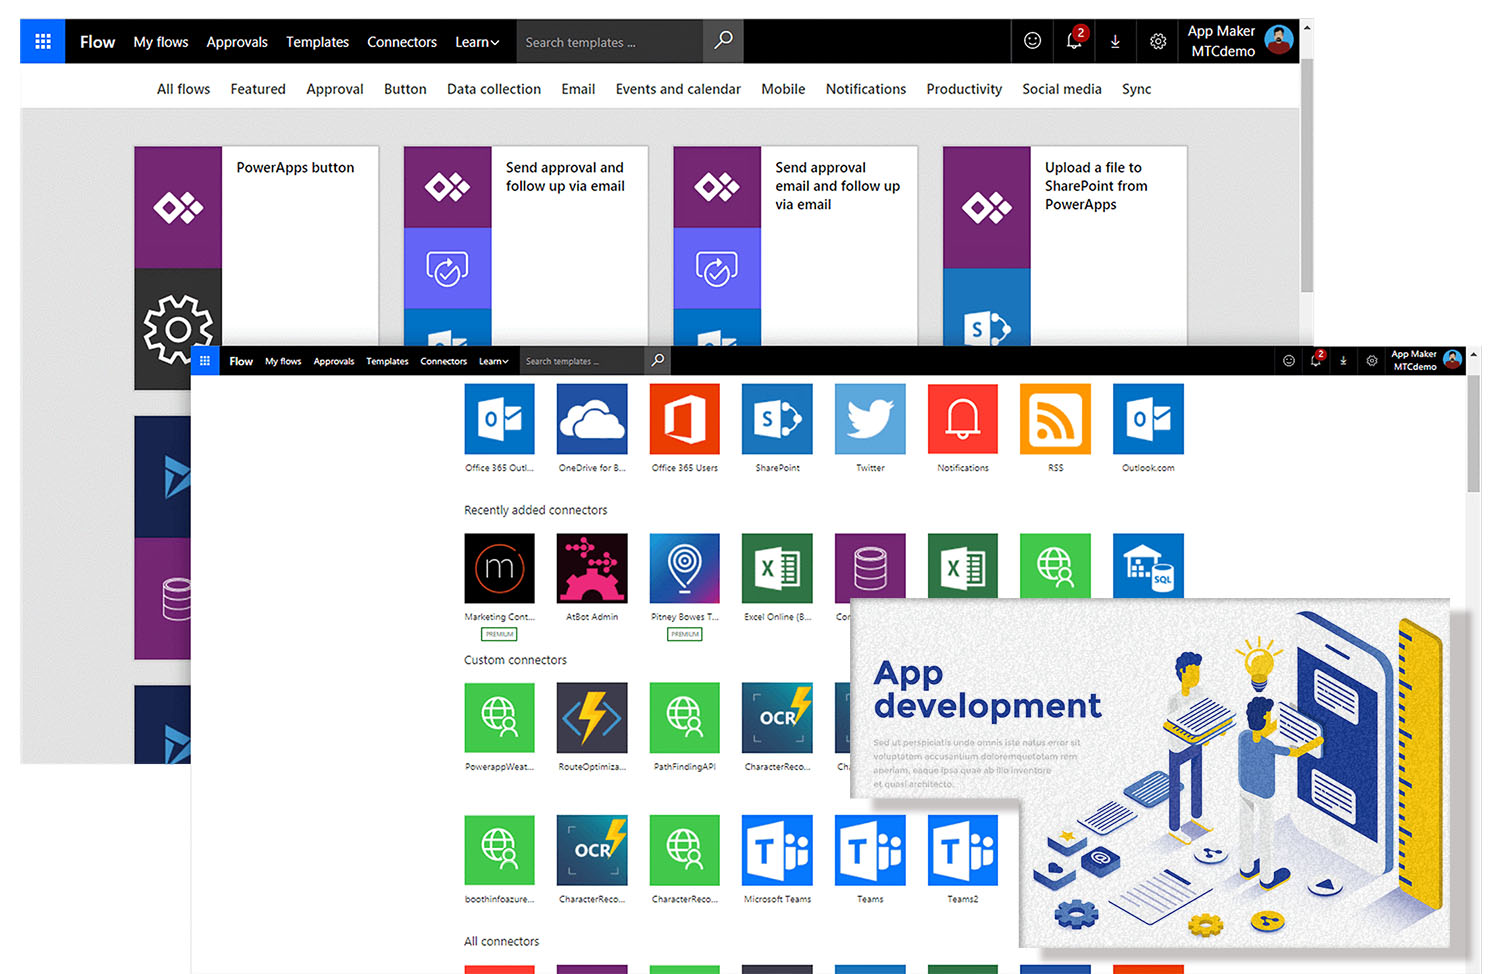The width and height of the screenshot is (1500, 974).
Task: Expand Learn dropdown in front Flow window
Action: (493, 361)
